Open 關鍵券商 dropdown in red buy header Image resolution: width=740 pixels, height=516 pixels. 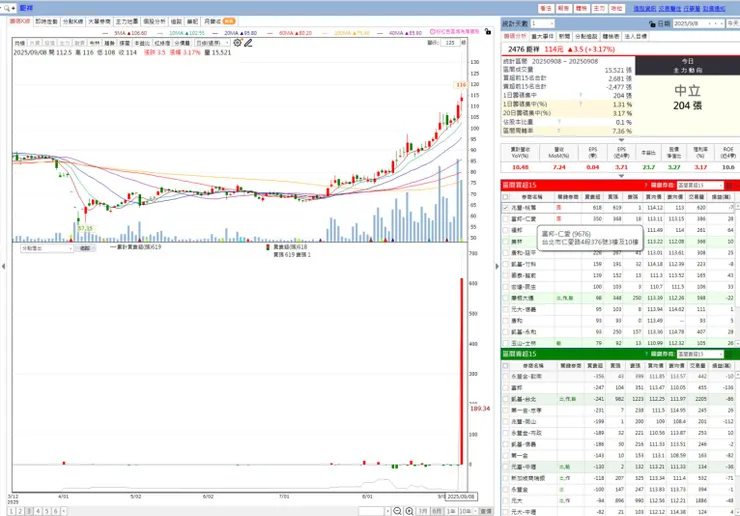700,185
